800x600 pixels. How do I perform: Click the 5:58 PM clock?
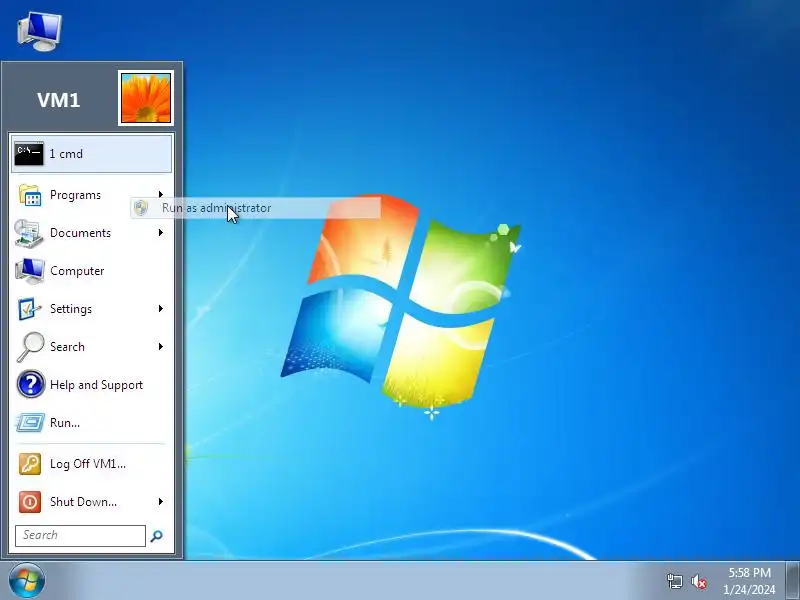[749, 572]
